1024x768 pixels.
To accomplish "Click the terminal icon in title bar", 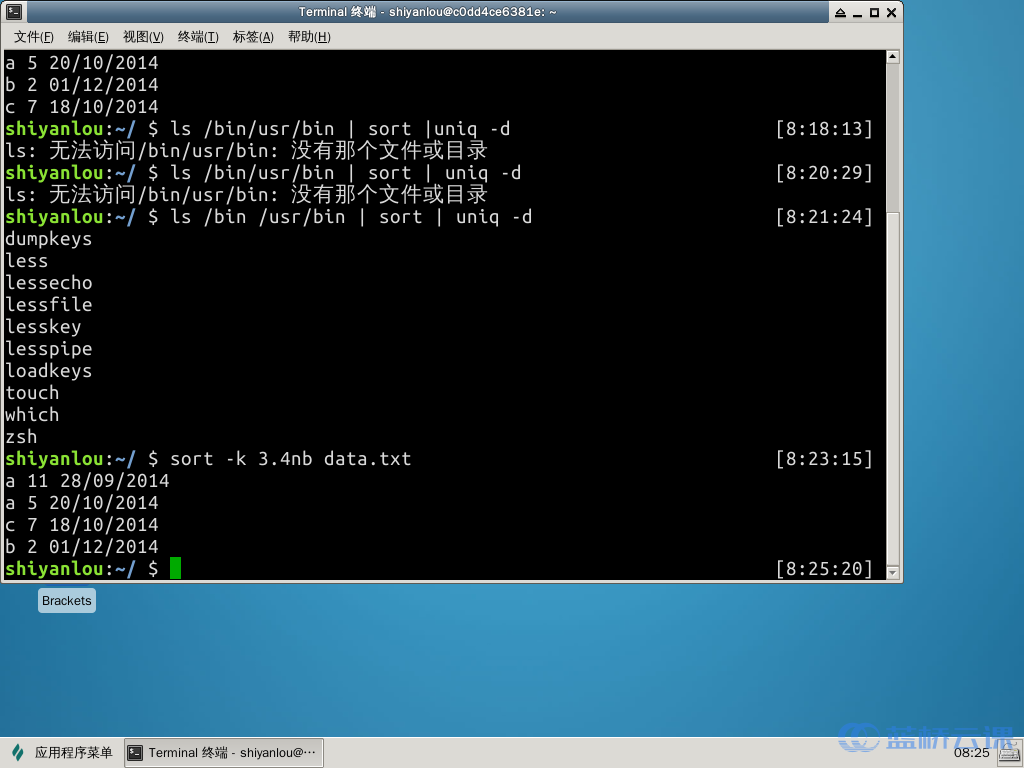I will [14, 12].
